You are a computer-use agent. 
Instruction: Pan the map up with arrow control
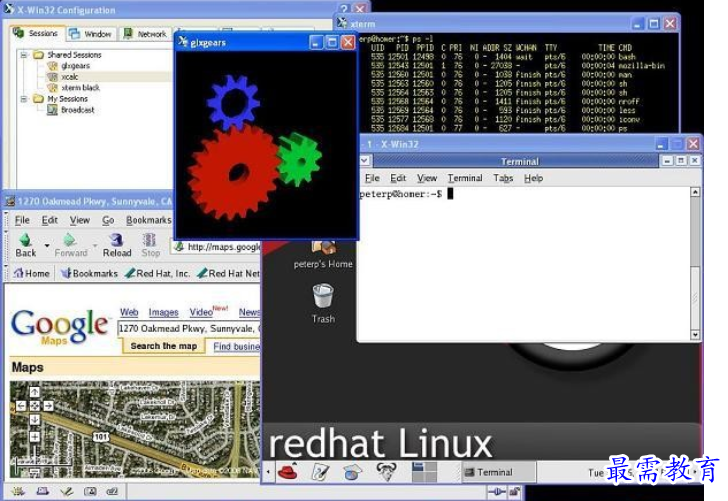tap(35, 392)
